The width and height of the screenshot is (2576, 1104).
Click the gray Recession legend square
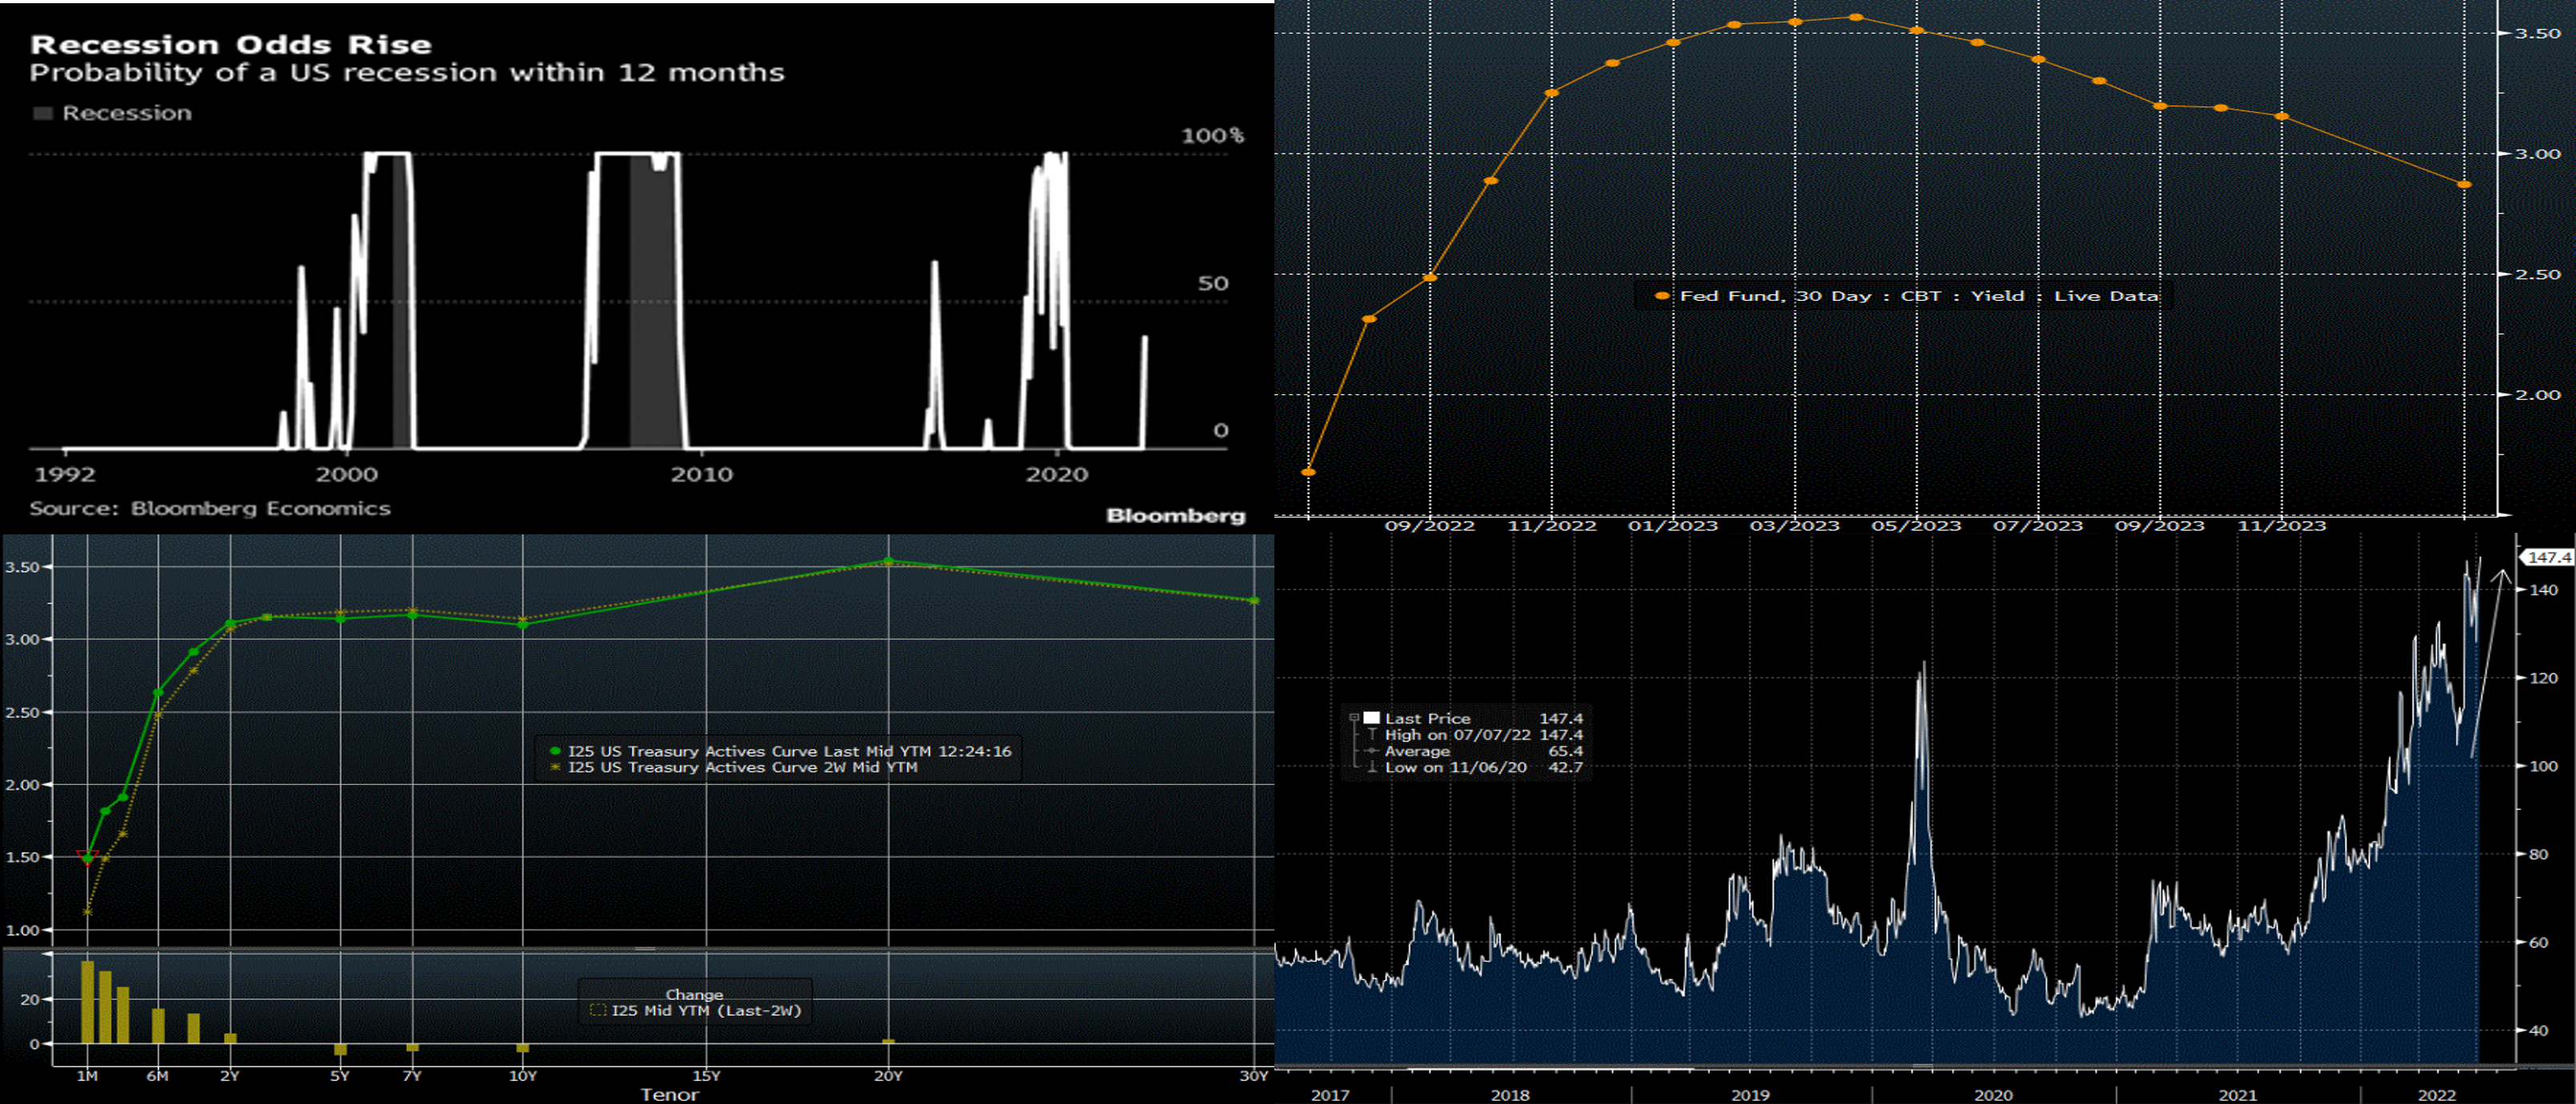click(42, 114)
